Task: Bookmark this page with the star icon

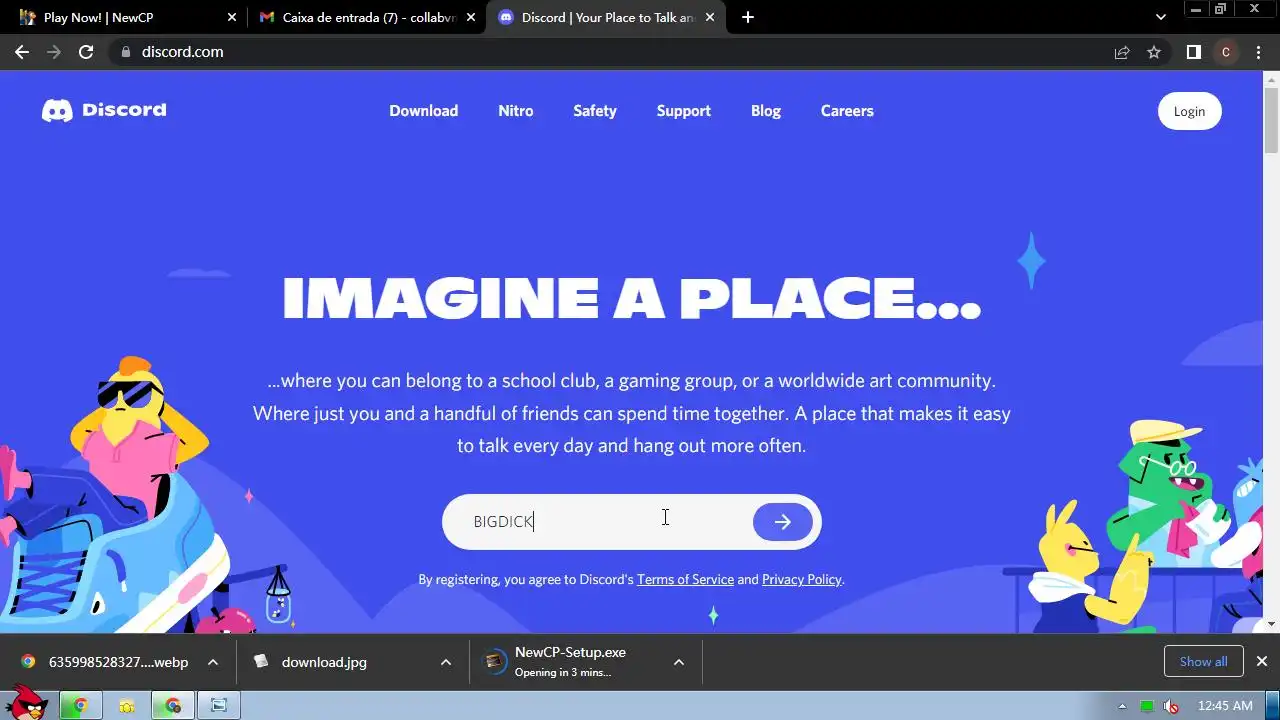Action: (x=1154, y=52)
